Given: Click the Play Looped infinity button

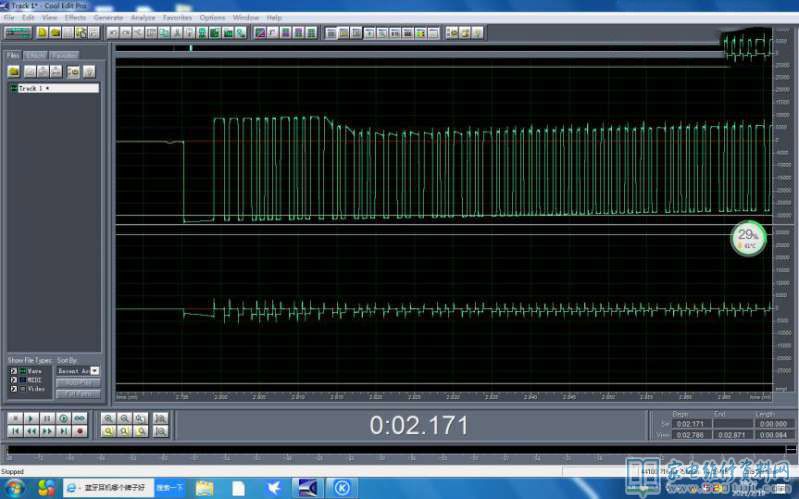Looking at the screenshot, I should (79, 418).
